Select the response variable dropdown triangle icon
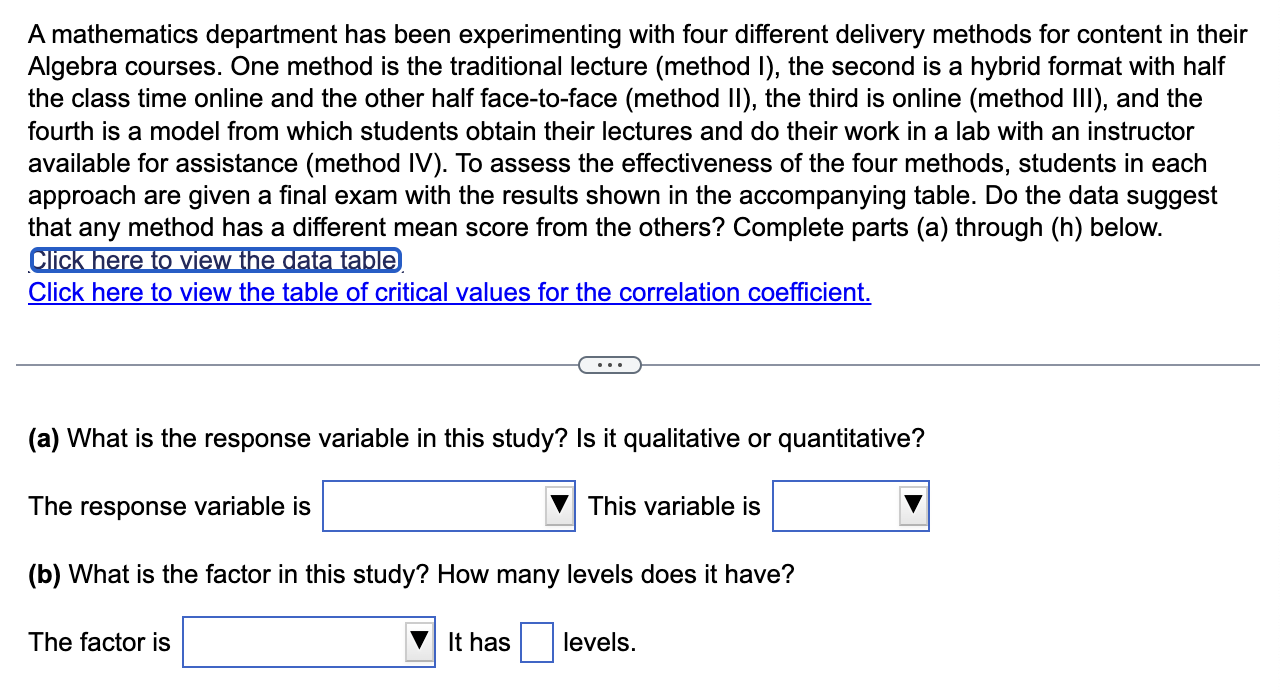This screenshot has height=694, width=1280. click(x=558, y=506)
